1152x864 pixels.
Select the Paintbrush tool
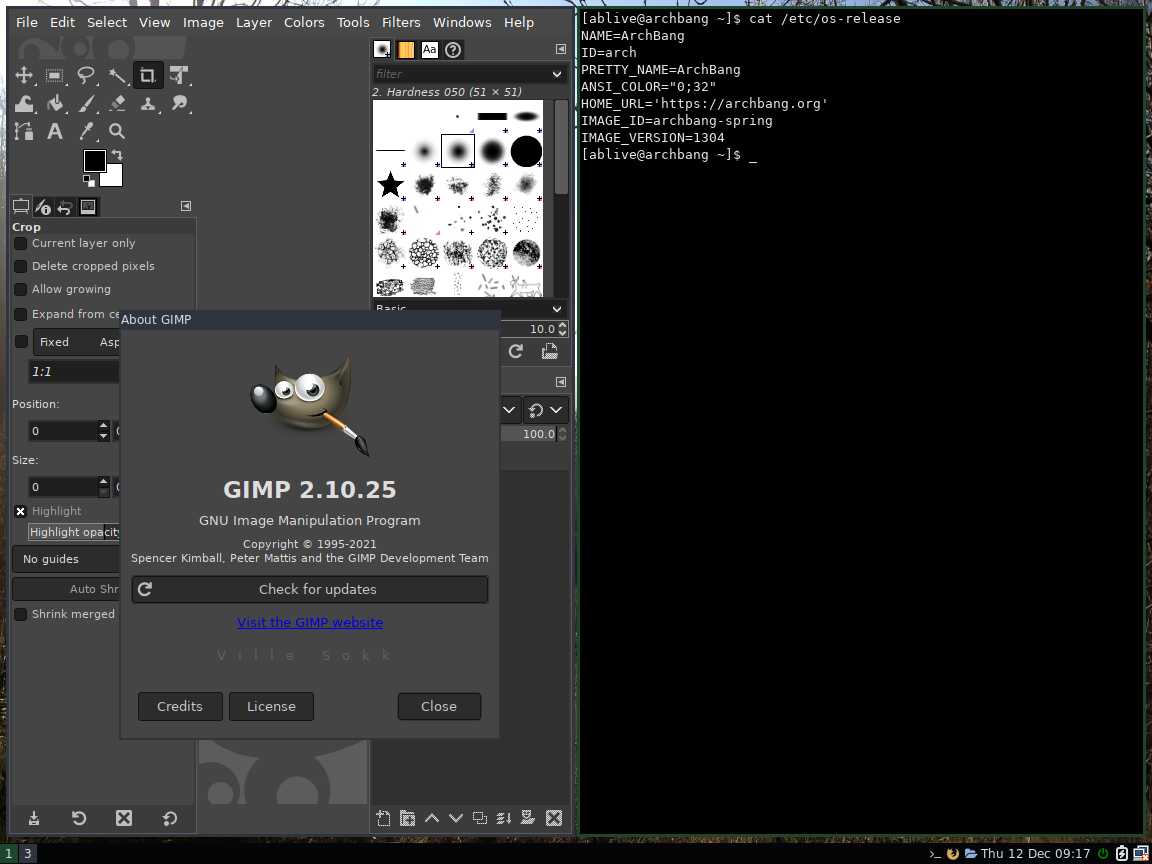click(86, 104)
